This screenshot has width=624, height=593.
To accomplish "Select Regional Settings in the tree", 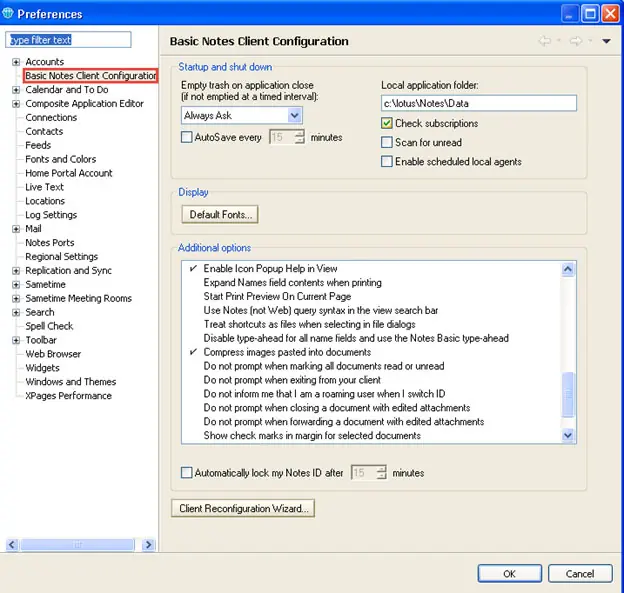I will pyautogui.click(x=61, y=257).
